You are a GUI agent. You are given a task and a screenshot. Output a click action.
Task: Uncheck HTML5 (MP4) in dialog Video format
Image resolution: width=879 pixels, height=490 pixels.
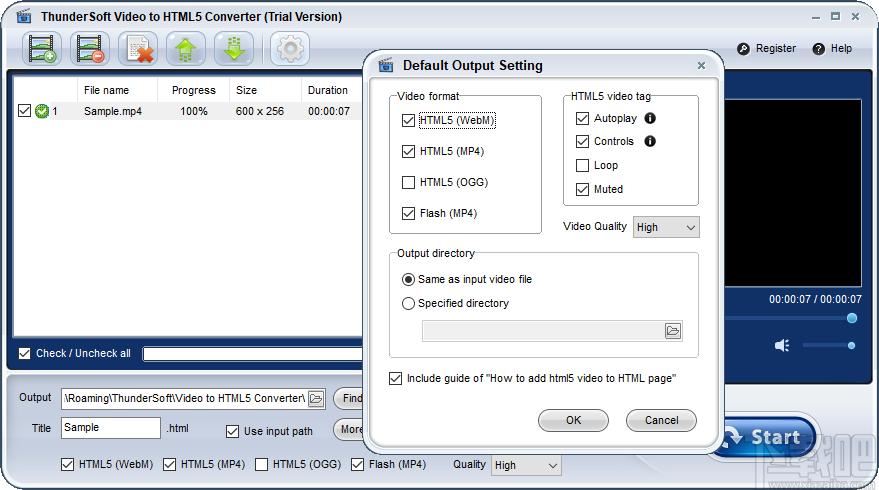(x=408, y=151)
